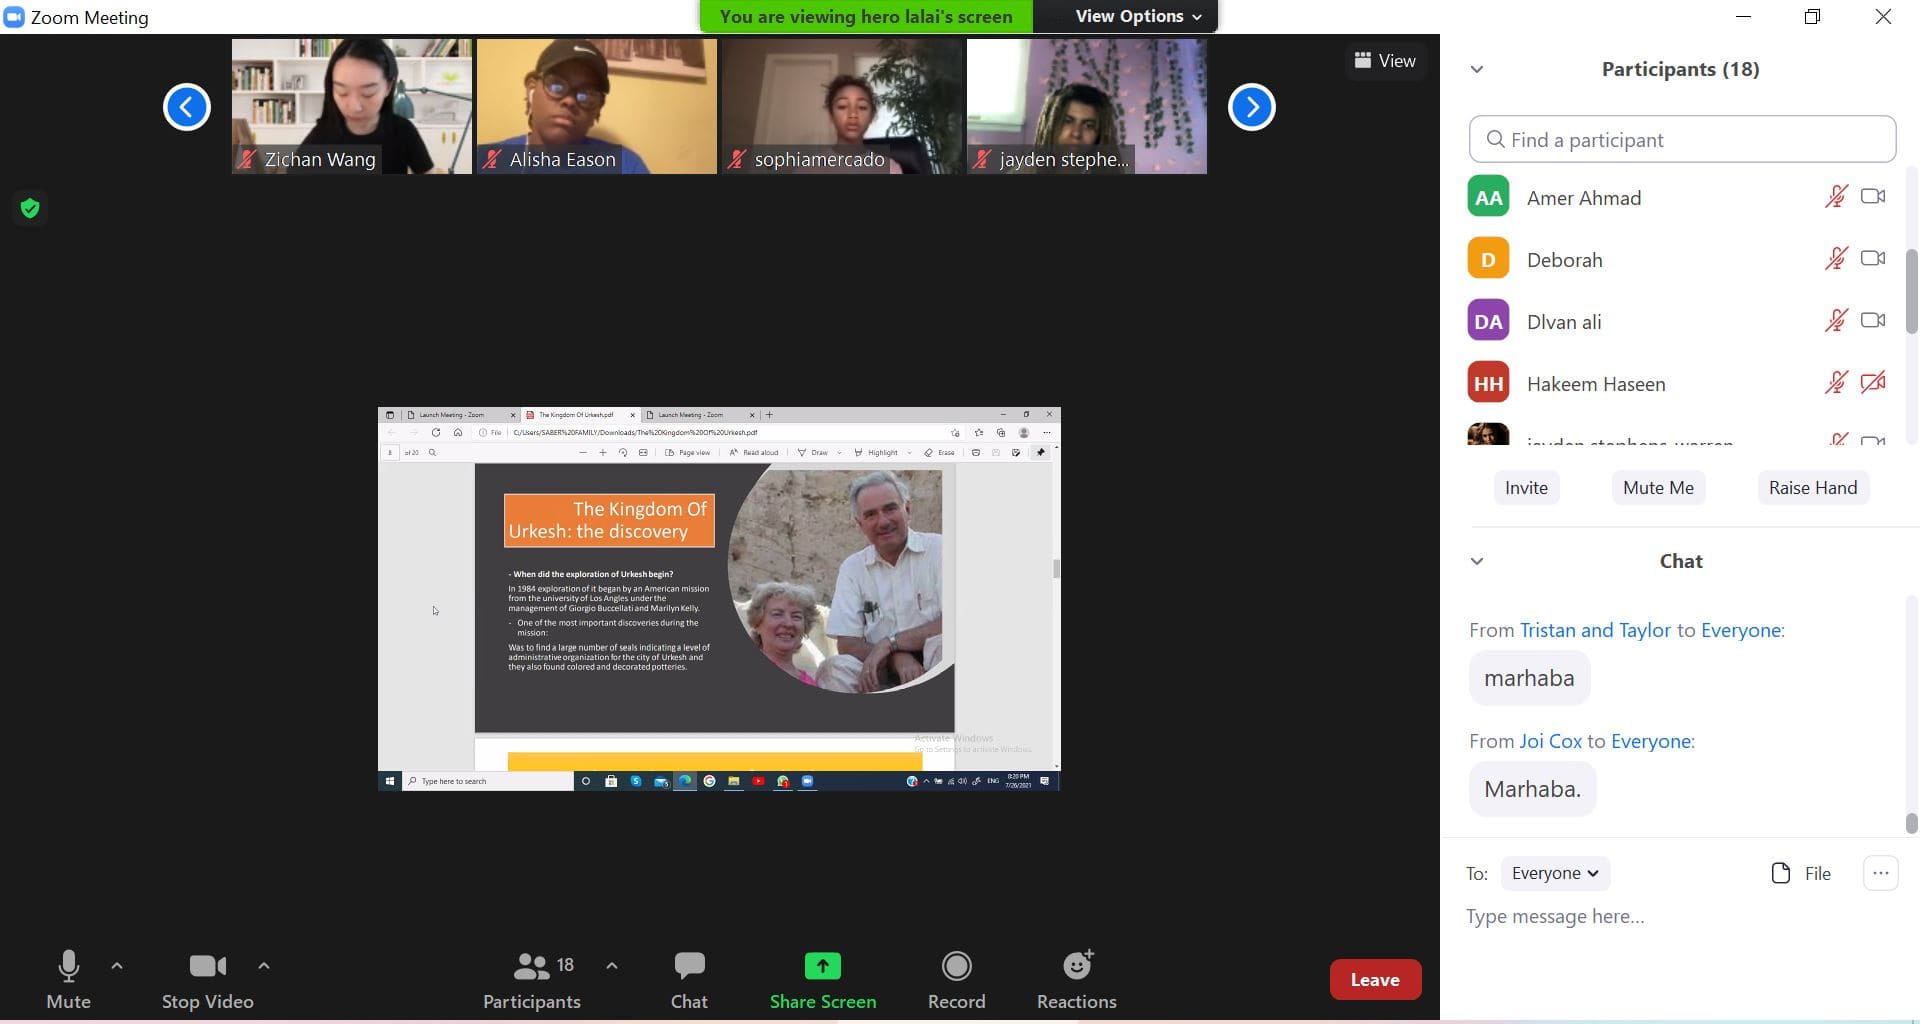1920x1024 pixels.
Task: Click Page view in shared PDF toolbar
Action: tap(688, 453)
